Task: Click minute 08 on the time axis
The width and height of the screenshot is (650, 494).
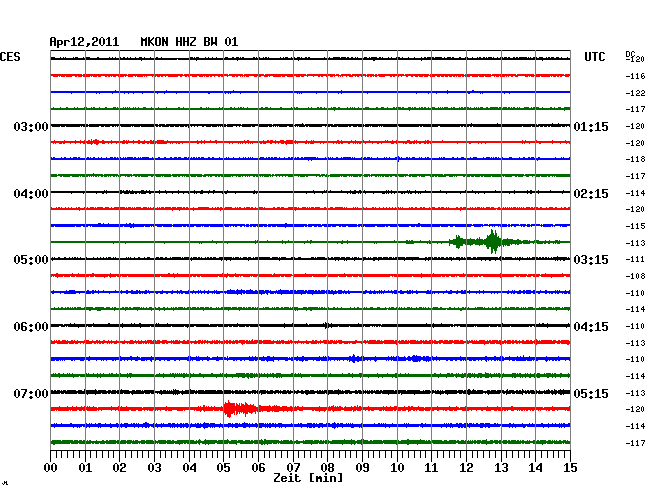Action: click(327, 468)
